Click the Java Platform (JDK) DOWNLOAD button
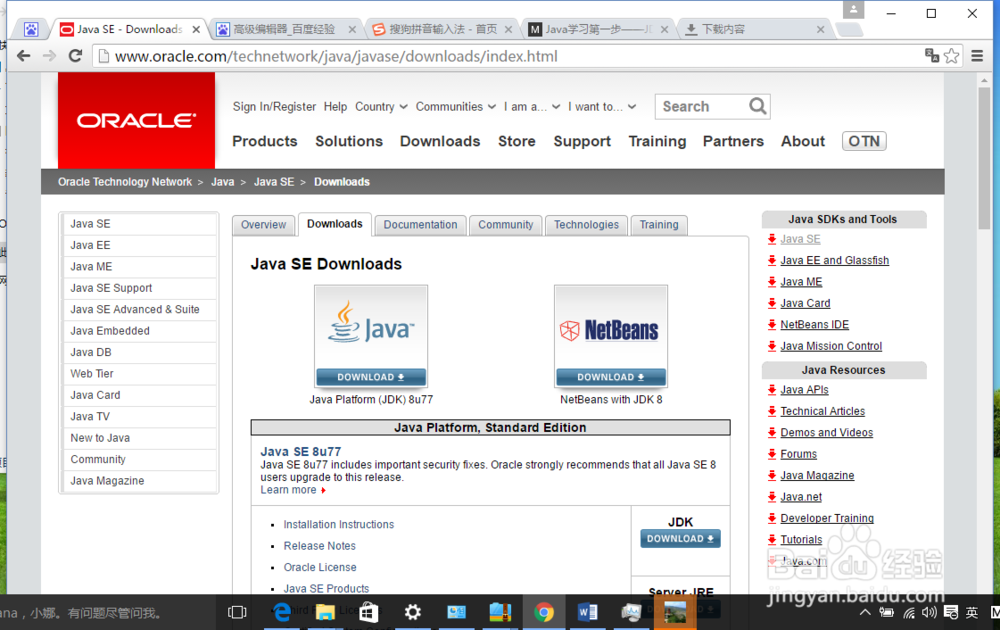This screenshot has width=1000, height=630. coord(371,377)
